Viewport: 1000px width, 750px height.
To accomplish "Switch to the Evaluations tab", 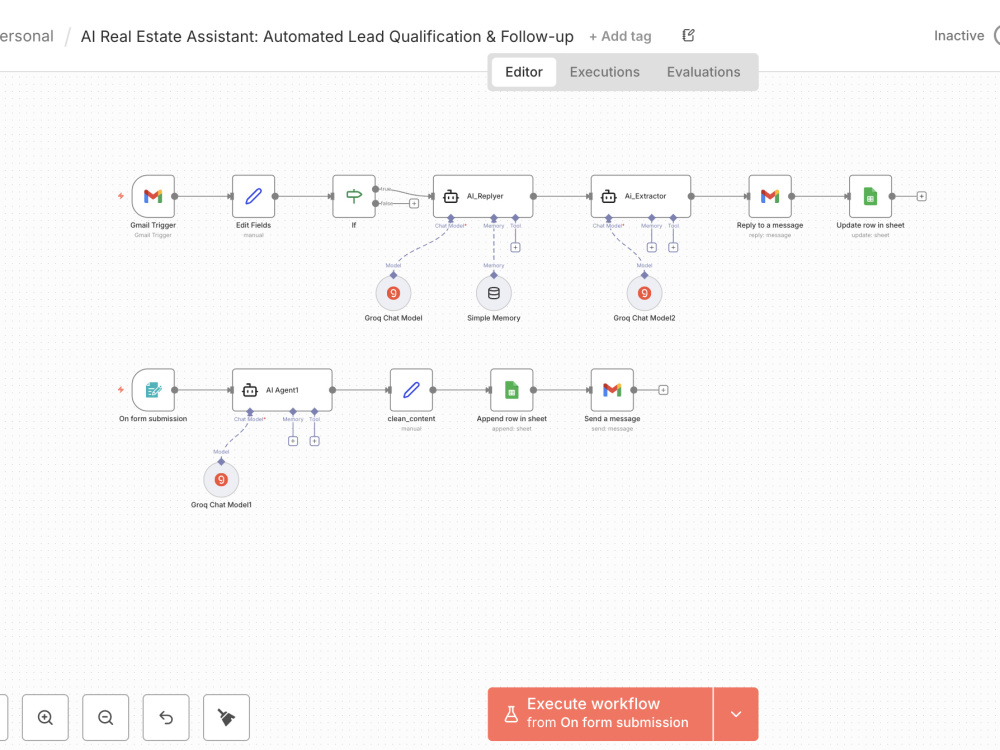I will click(x=703, y=72).
